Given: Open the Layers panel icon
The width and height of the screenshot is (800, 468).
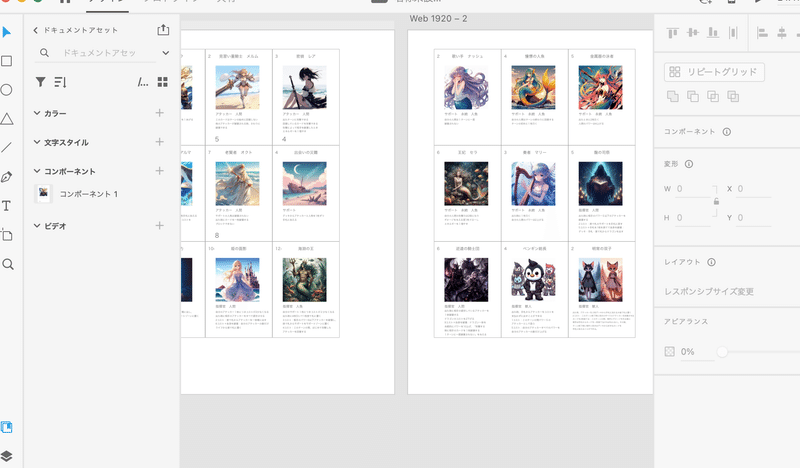Looking at the screenshot, I should click(x=7, y=456).
